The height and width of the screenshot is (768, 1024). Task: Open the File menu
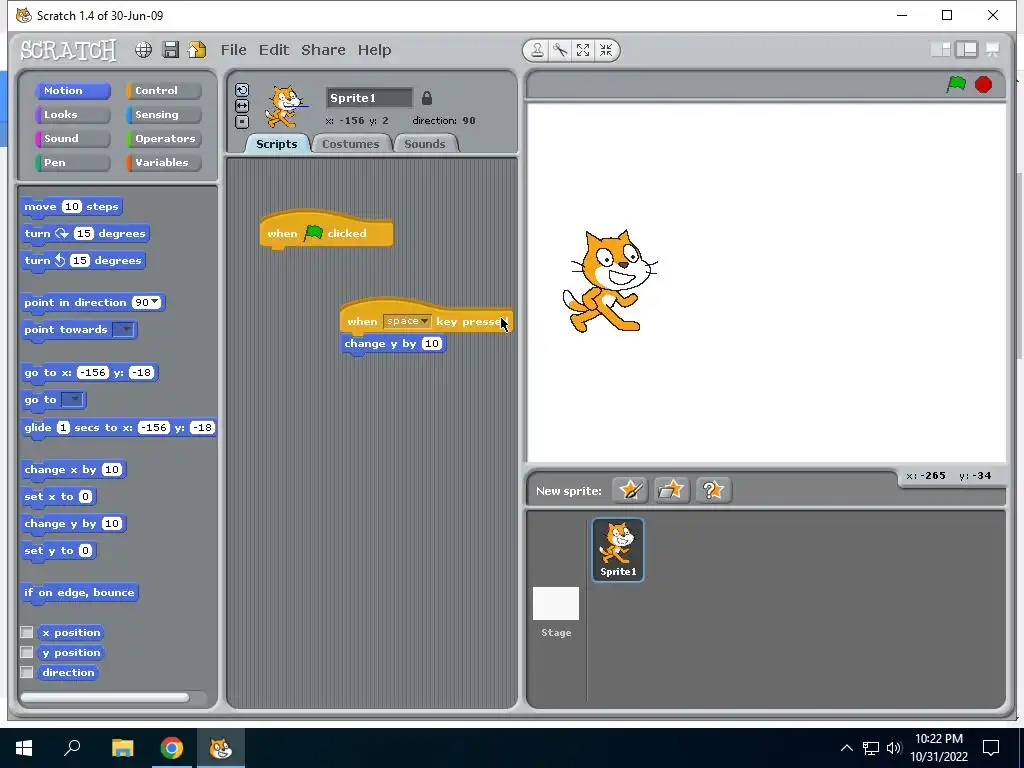[x=234, y=50]
